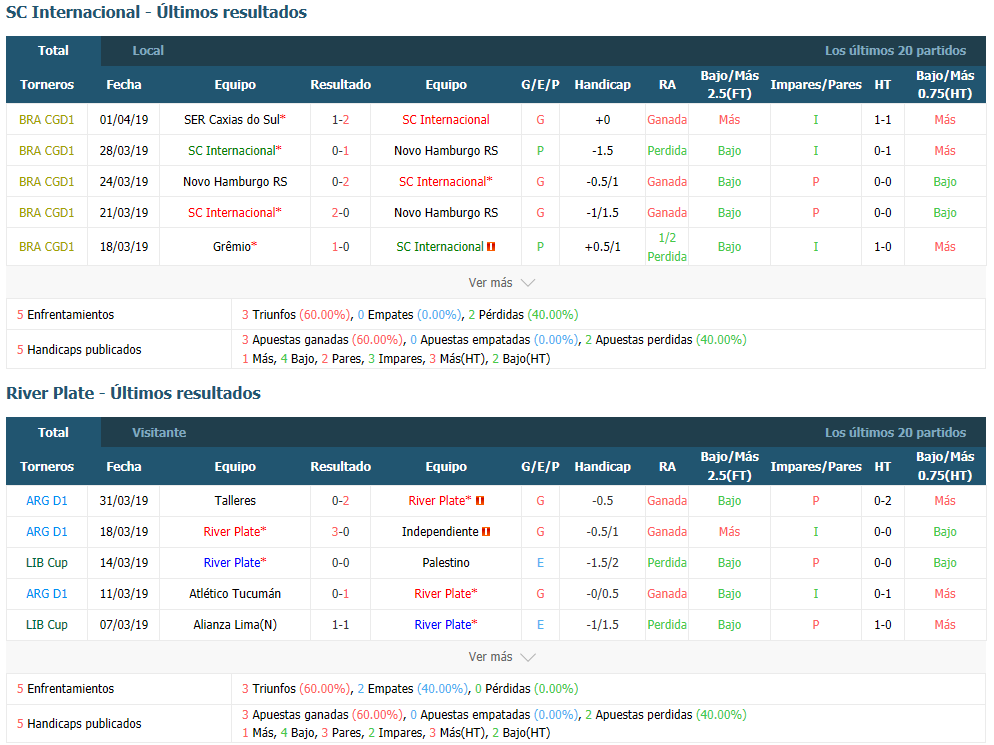Click '5 Enfrentamientos' under SC Internacional
The width and height of the screenshot is (994, 745).
65,315
